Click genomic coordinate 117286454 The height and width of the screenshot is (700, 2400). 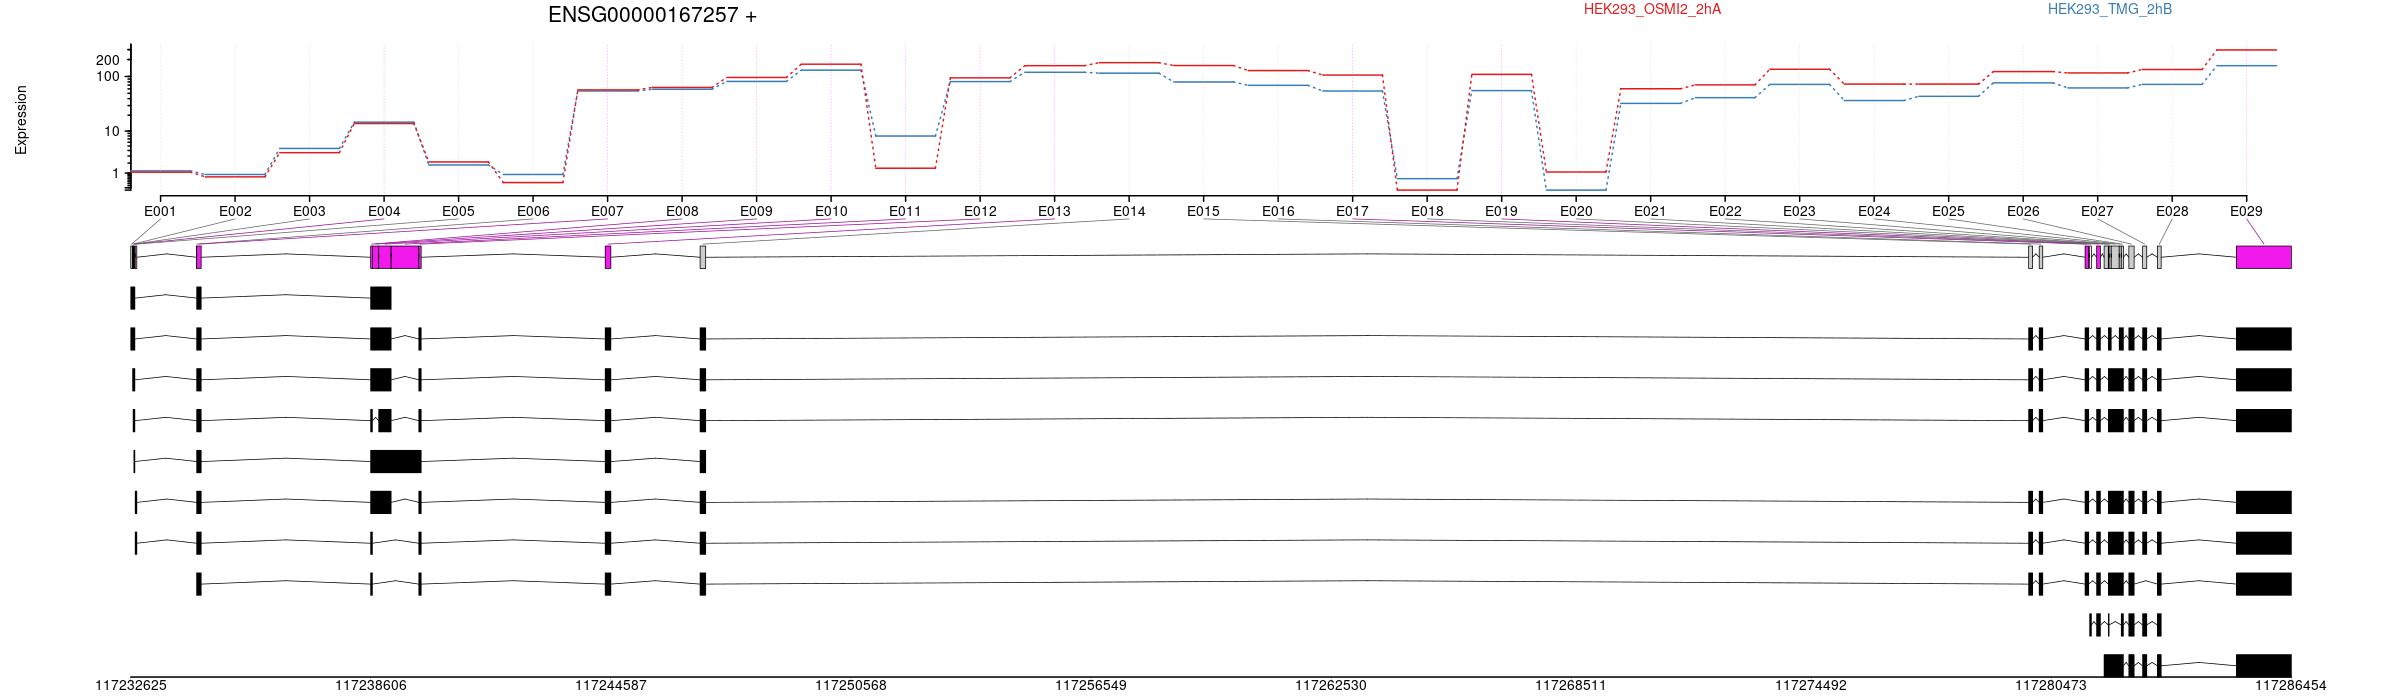click(x=2291, y=686)
